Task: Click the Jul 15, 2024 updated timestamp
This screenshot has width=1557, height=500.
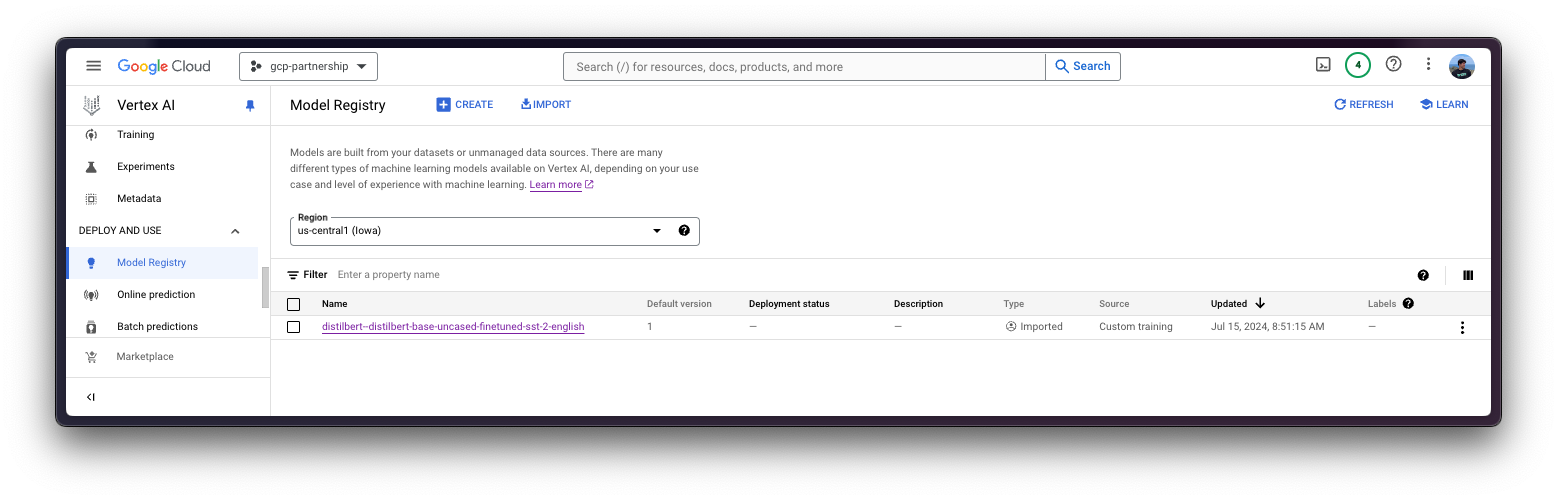Action: [x=1267, y=327]
